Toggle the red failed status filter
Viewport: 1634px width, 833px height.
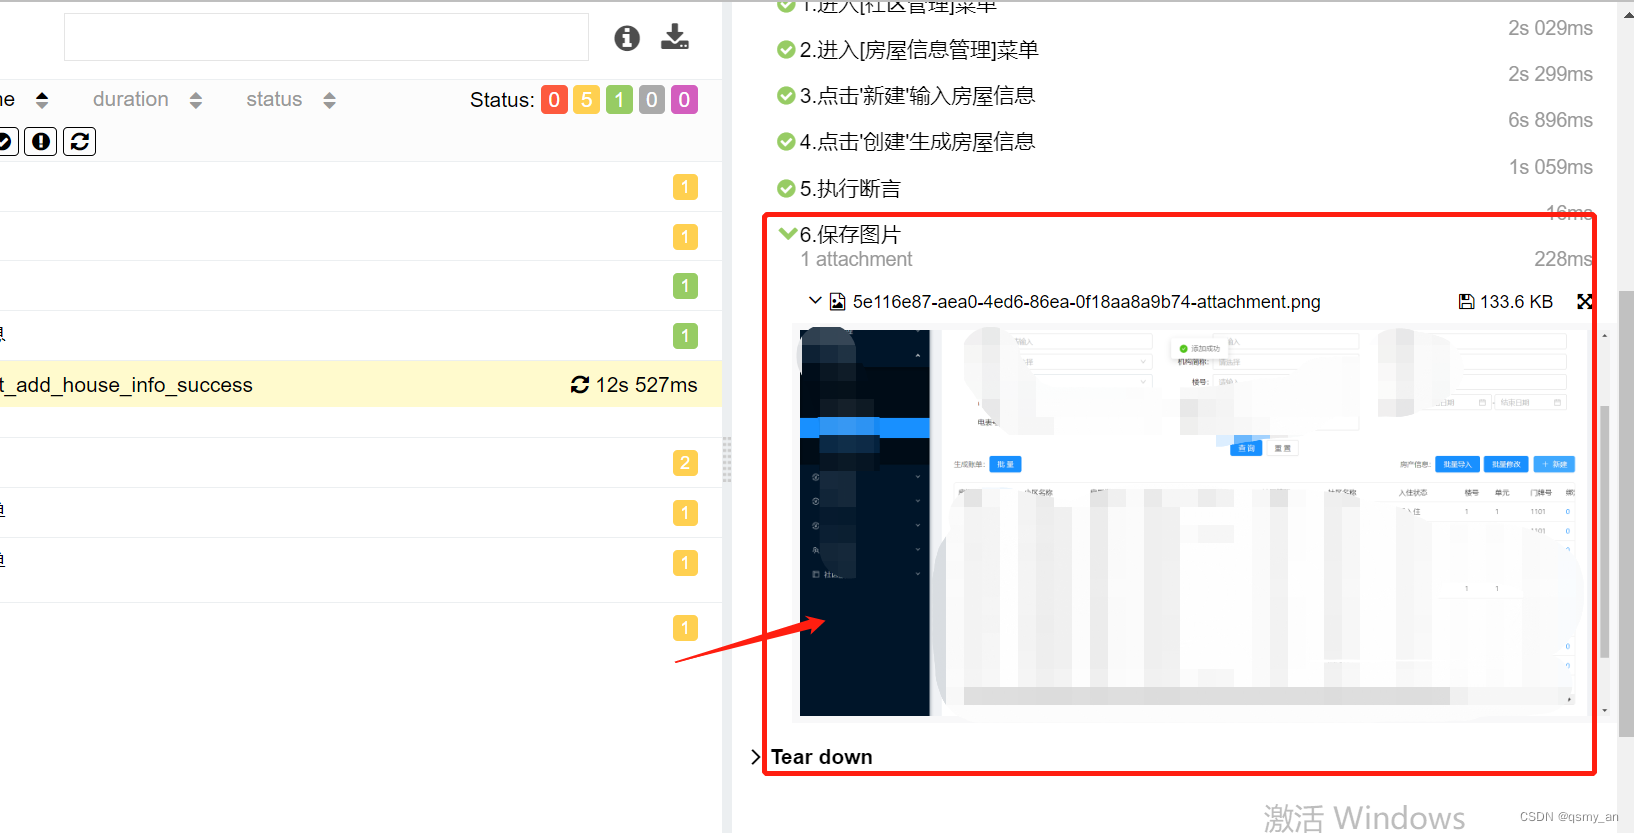(x=554, y=100)
